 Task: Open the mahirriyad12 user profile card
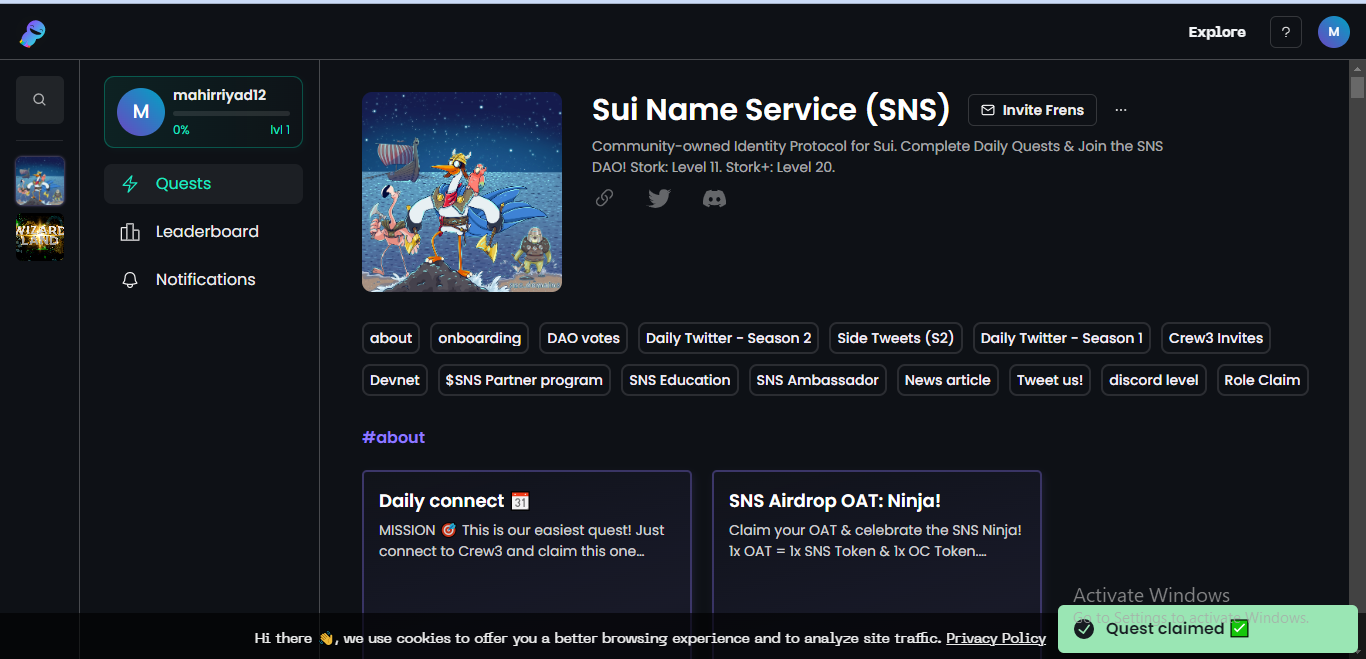coord(203,112)
